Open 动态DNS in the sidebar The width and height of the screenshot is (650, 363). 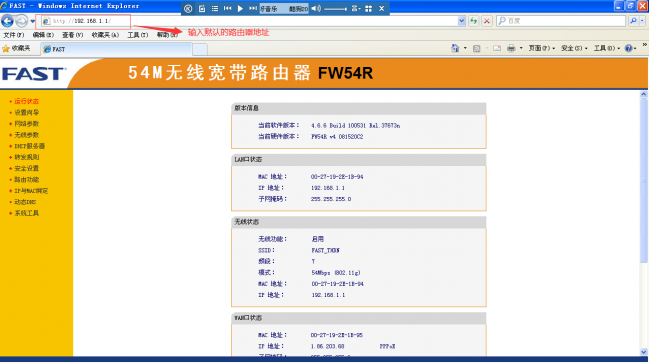click(25, 202)
